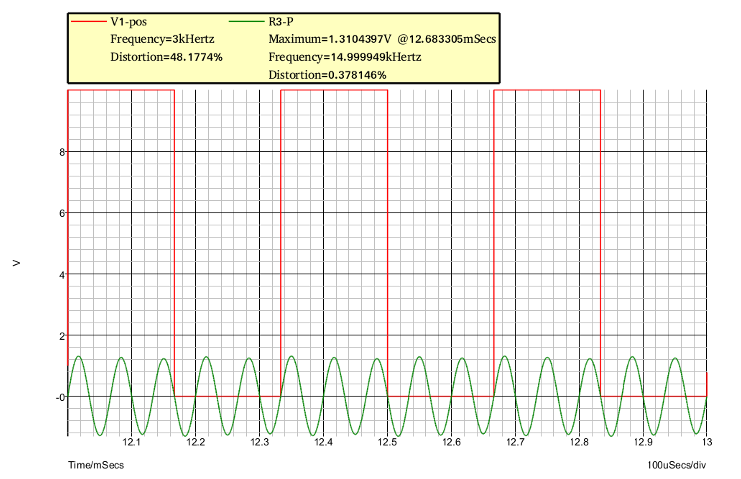Click the Distortion=0.378146% measurement

(327, 75)
